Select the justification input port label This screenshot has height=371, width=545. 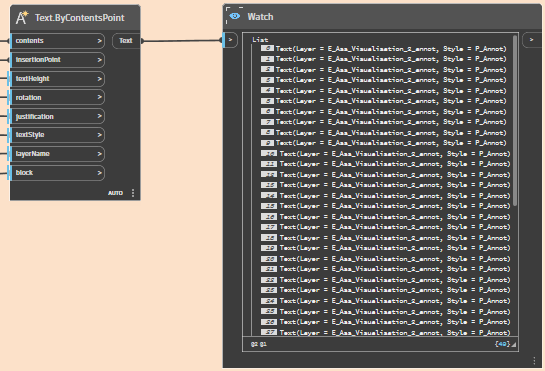click(x=35, y=116)
